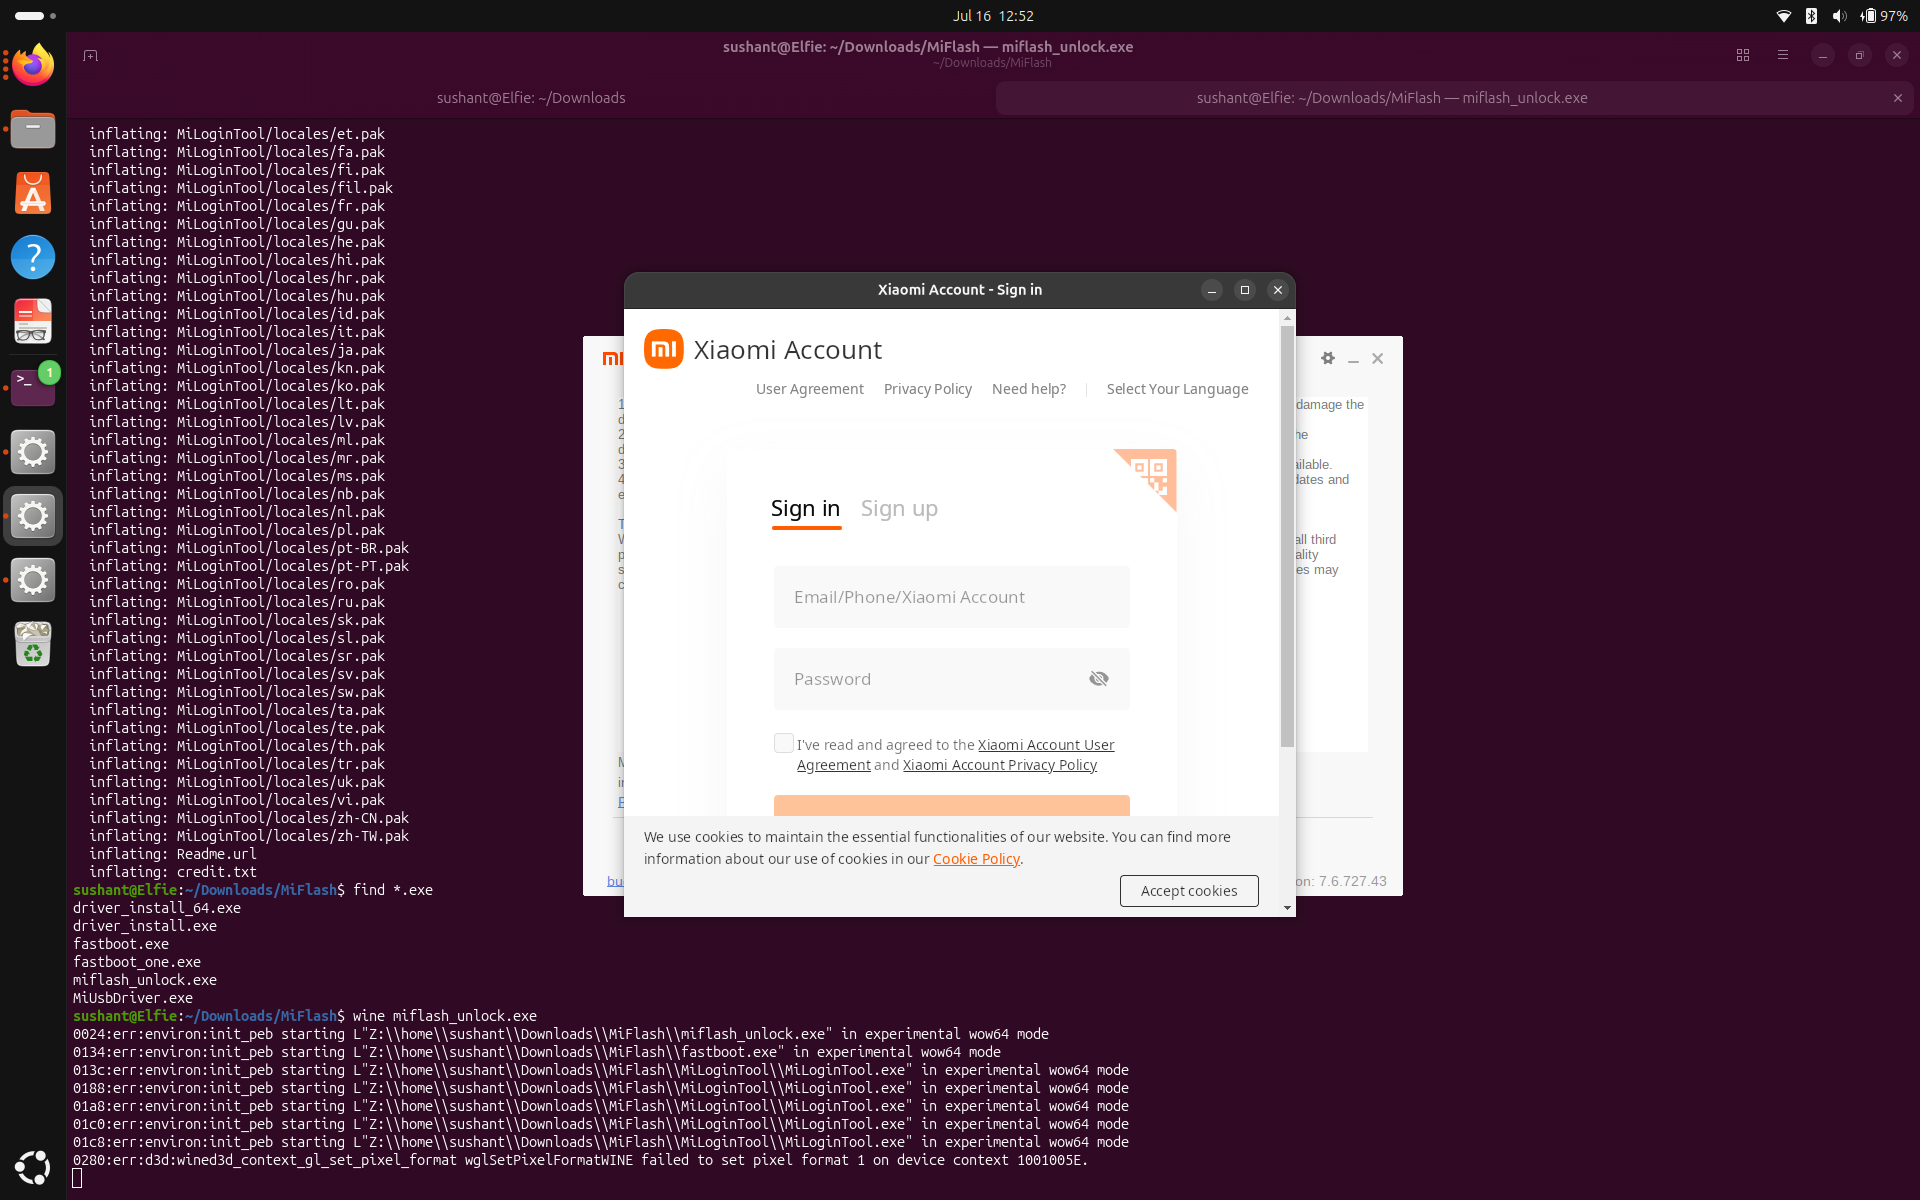Open Firefox from the dock

pos(33,65)
